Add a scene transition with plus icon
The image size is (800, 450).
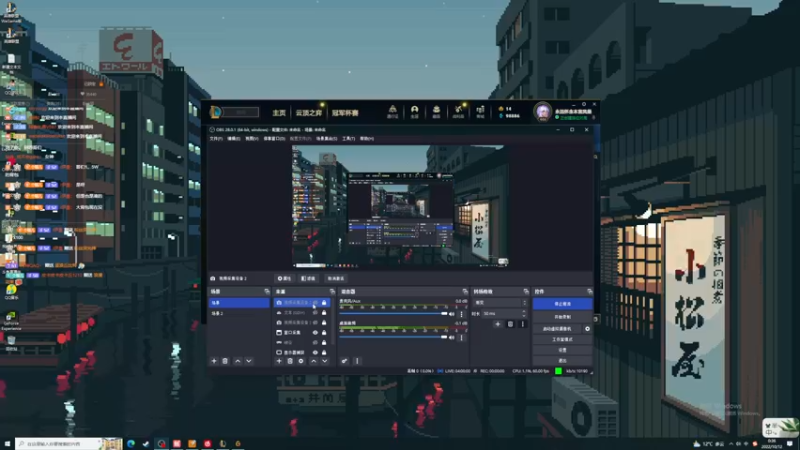[x=497, y=324]
